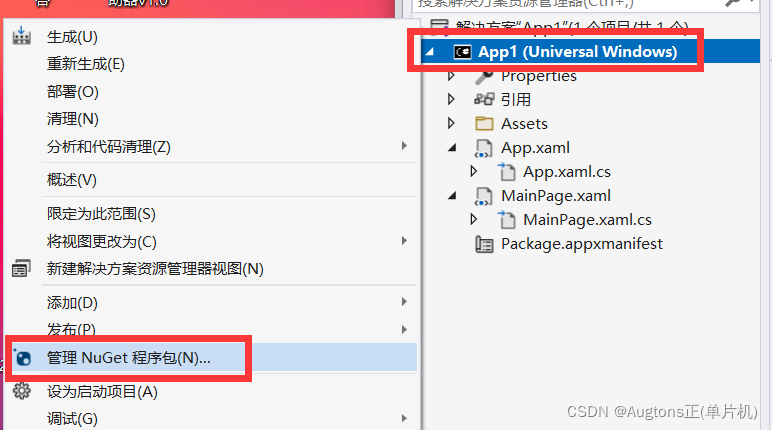This screenshot has width=772, height=430.
Task: Expand submenu arrow for 分析和代码清理
Action: (x=404, y=146)
